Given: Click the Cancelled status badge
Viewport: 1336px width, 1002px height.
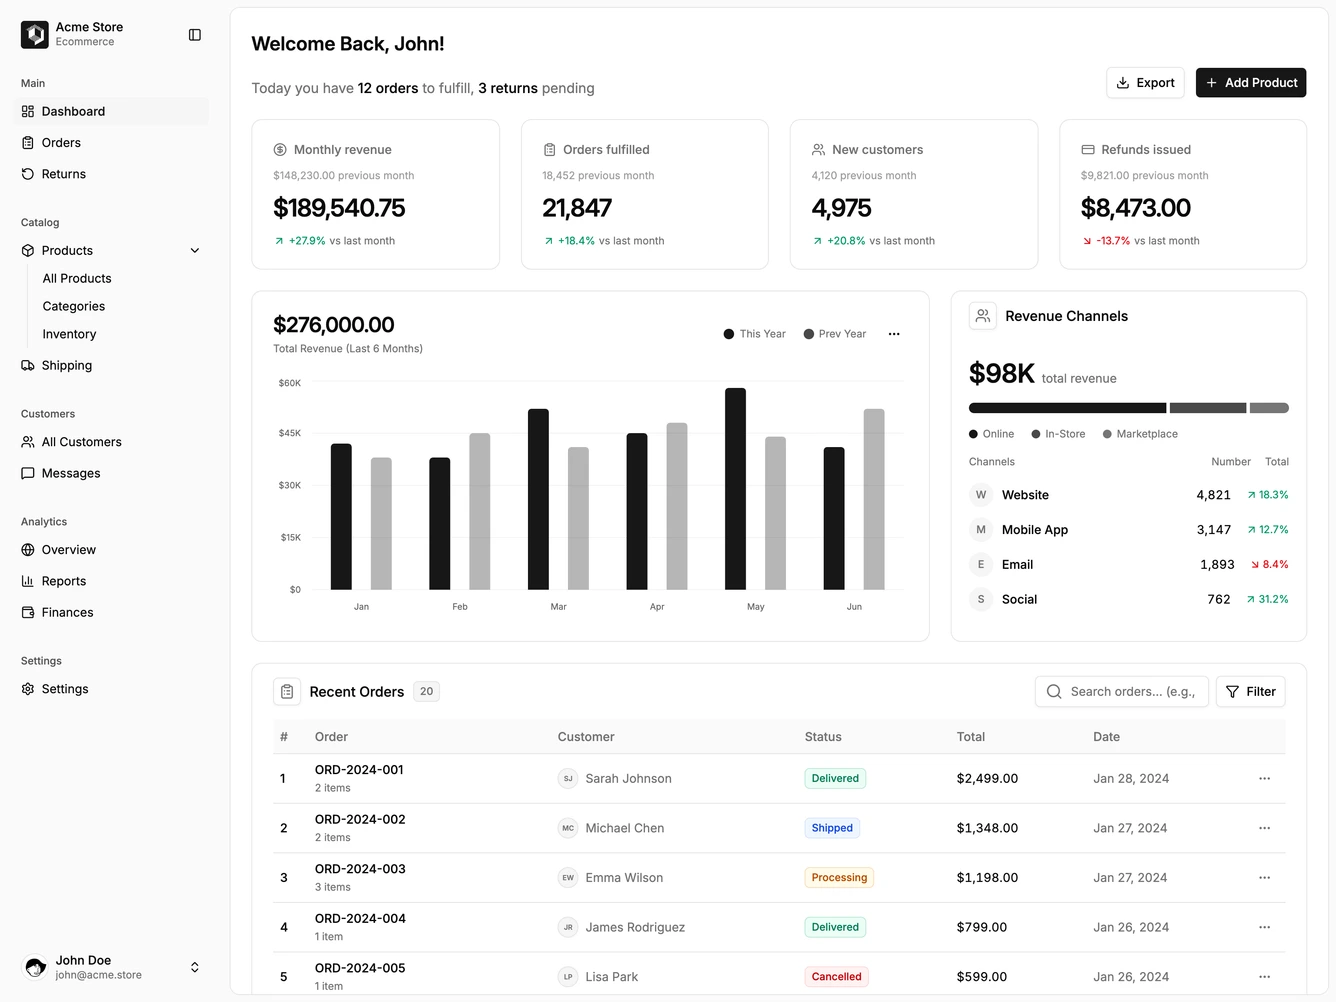Looking at the screenshot, I should point(836,977).
